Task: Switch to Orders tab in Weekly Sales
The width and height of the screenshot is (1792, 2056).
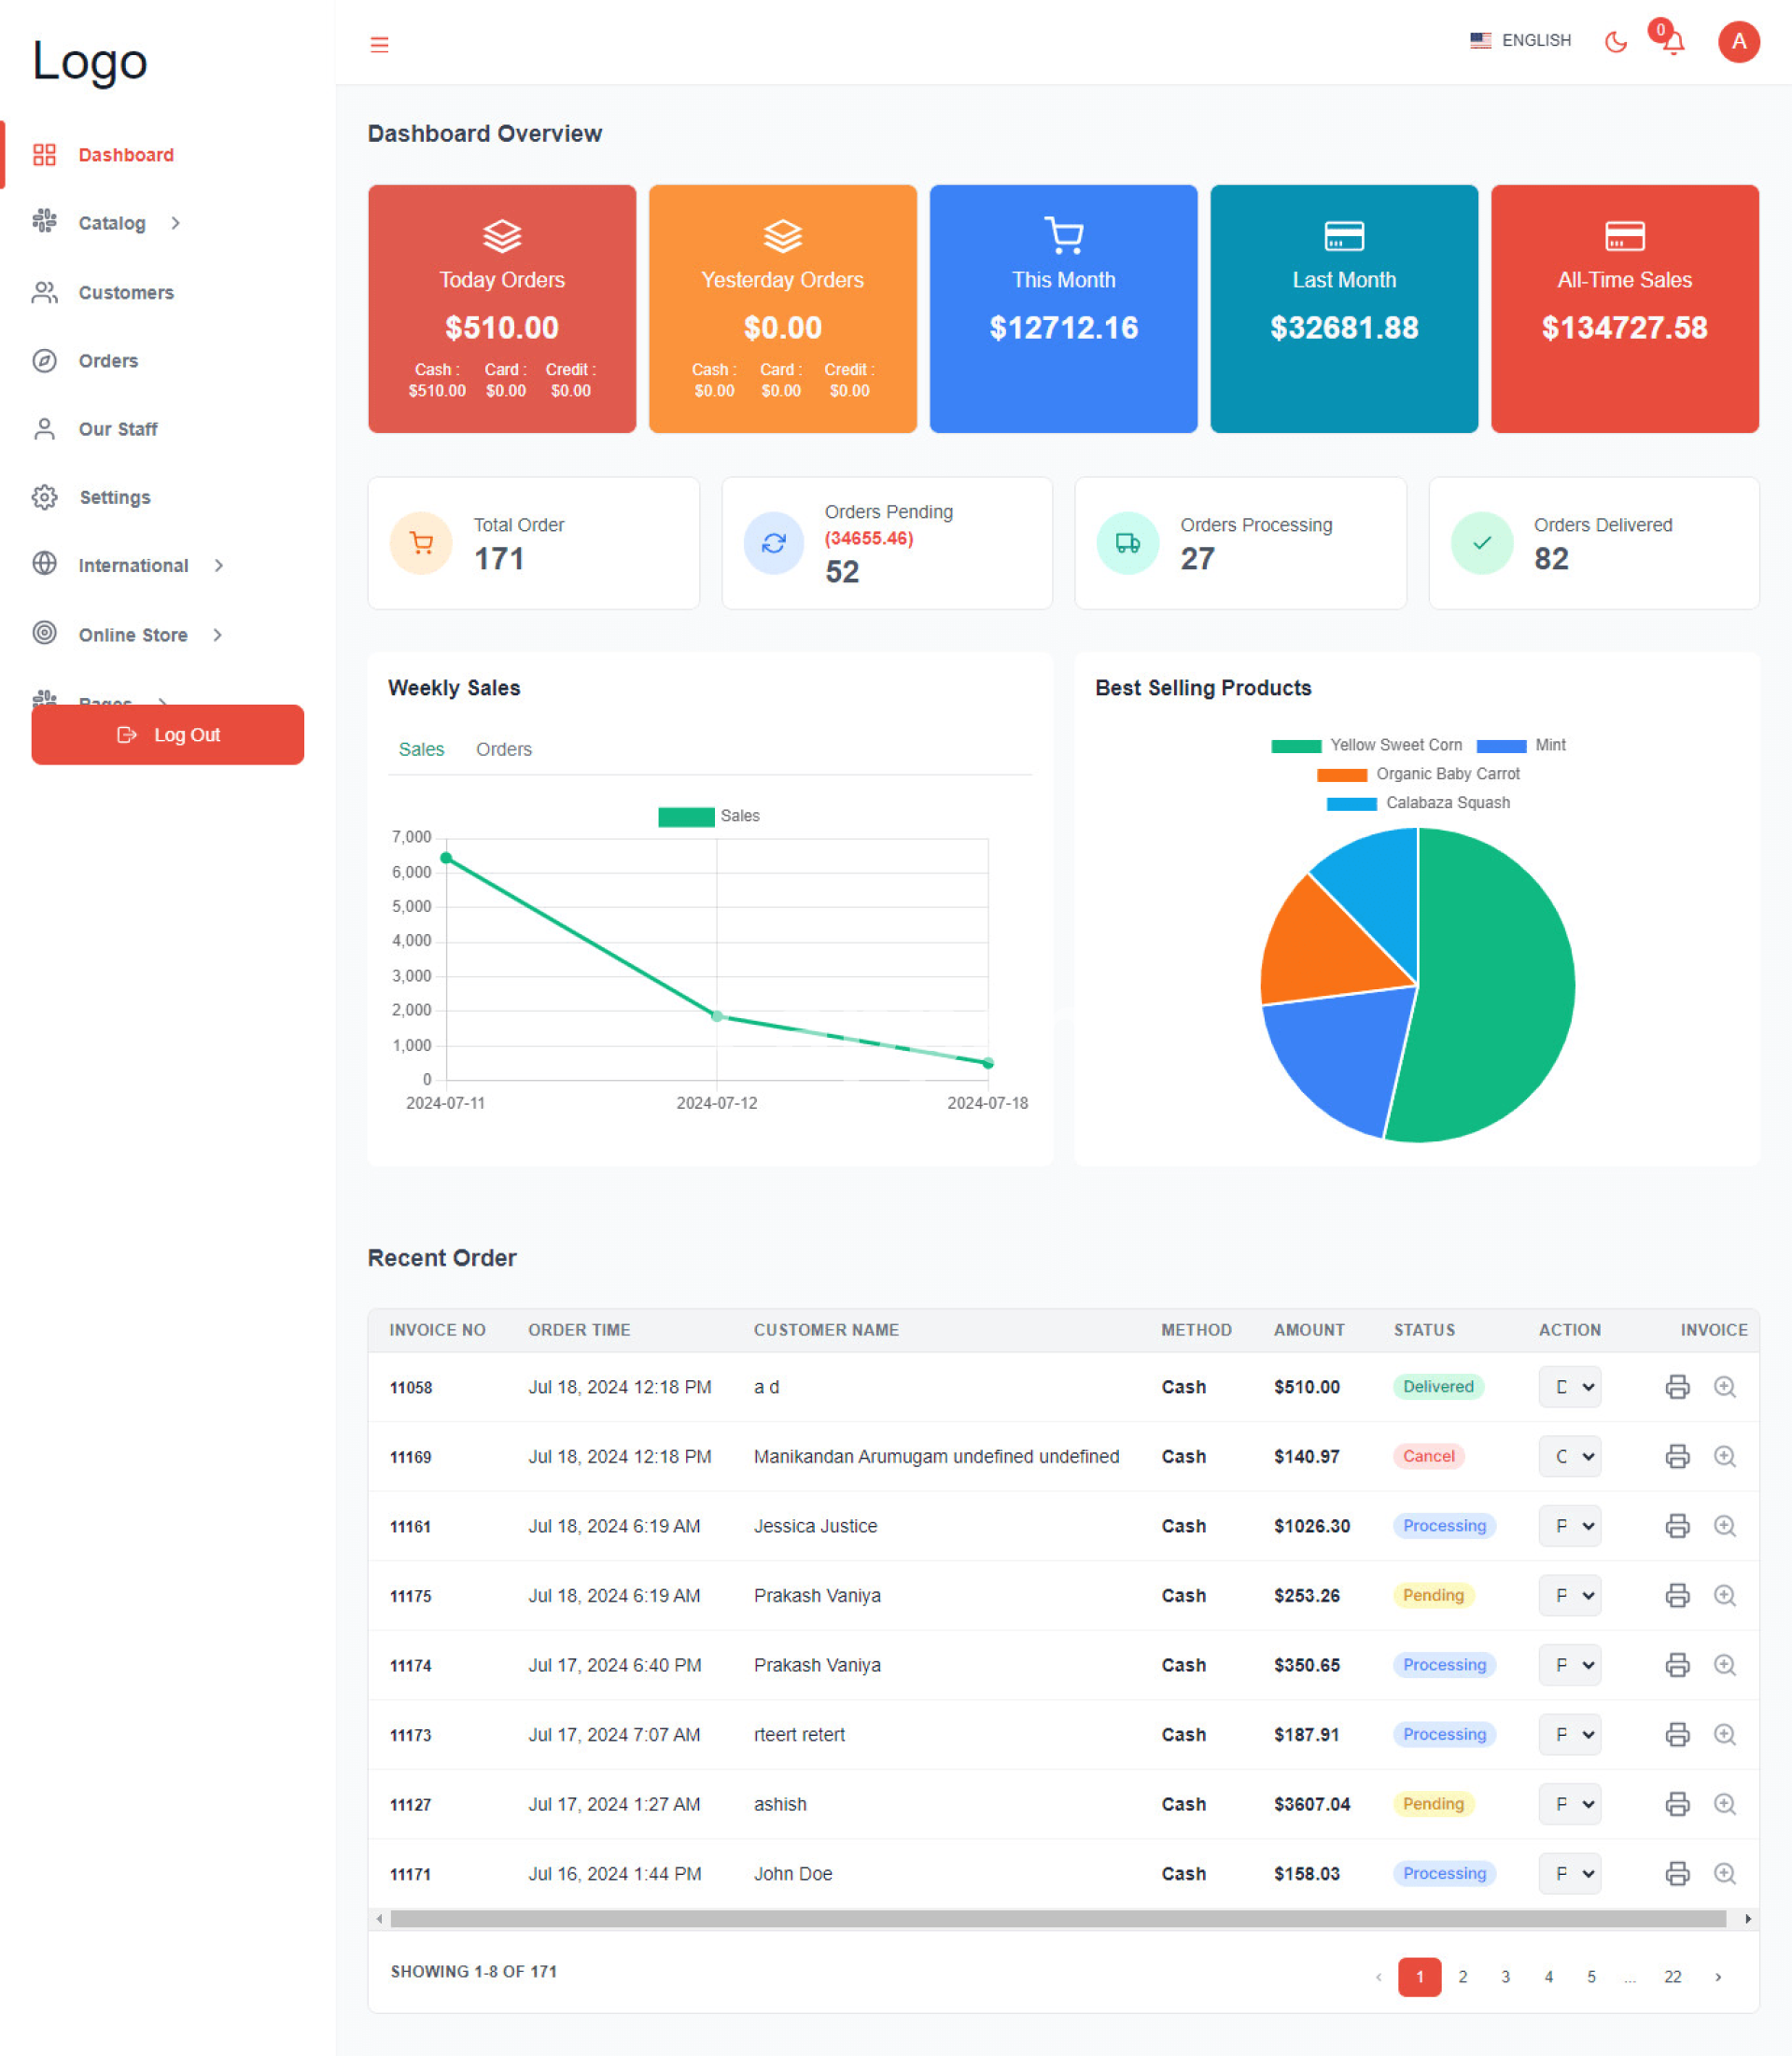Action: tap(503, 749)
